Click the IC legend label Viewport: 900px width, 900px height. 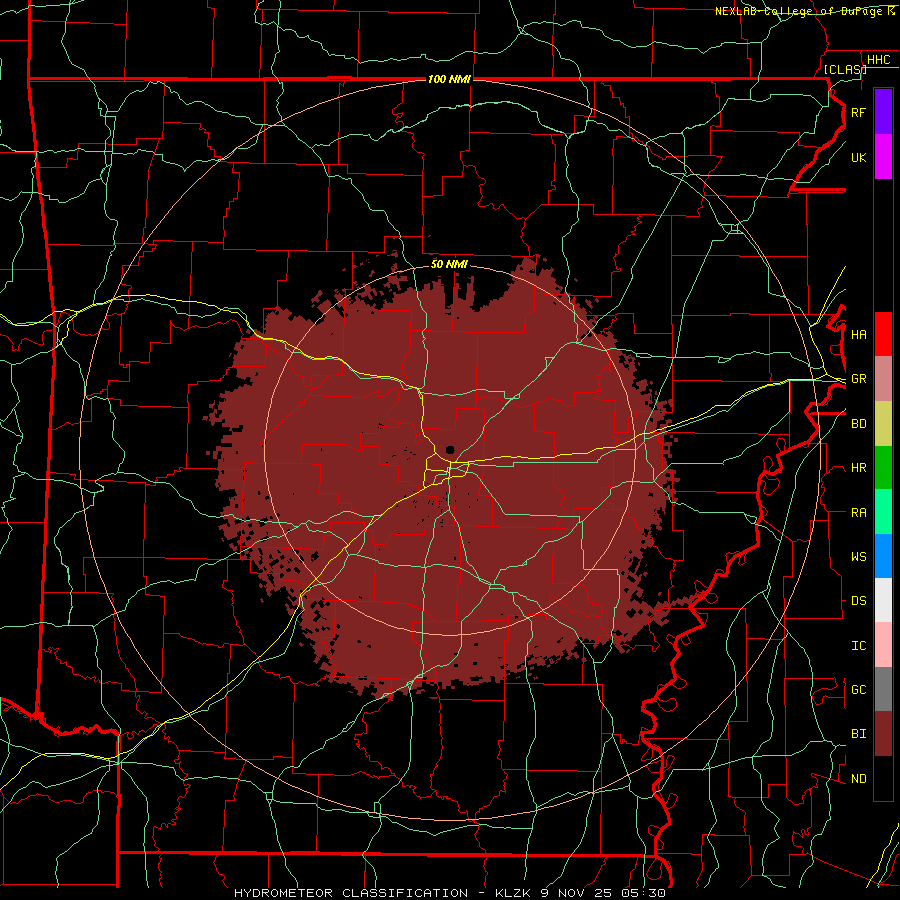(x=858, y=646)
